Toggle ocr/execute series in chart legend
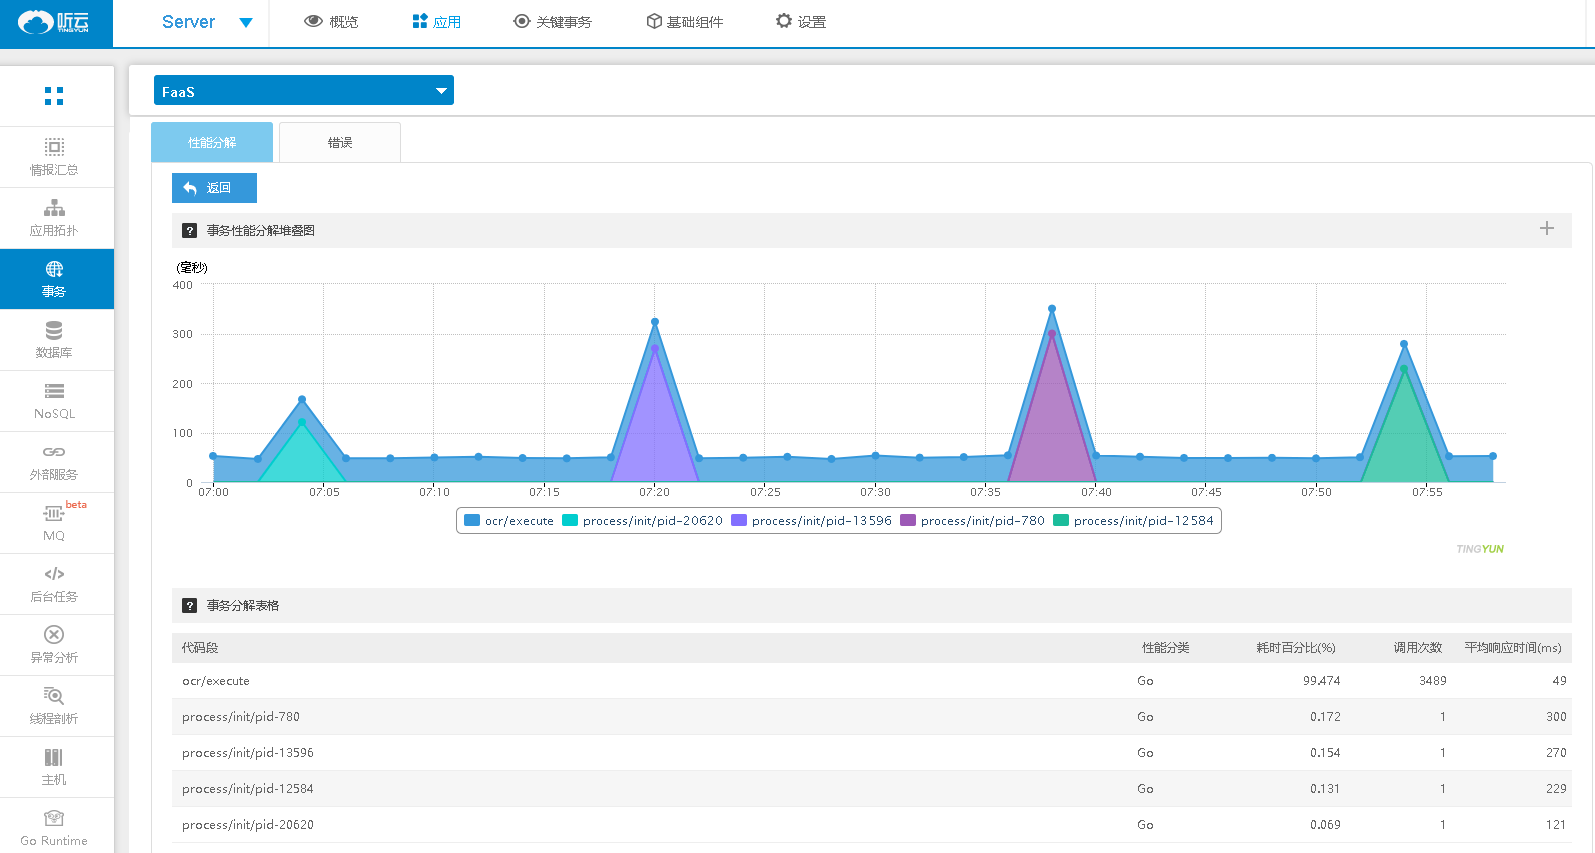1595x853 pixels. [x=509, y=521]
